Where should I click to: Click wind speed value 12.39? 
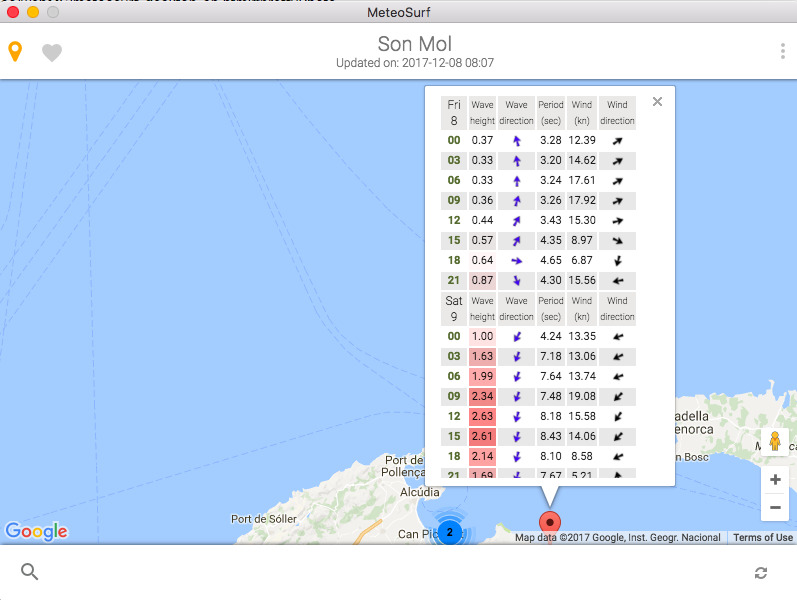582,140
